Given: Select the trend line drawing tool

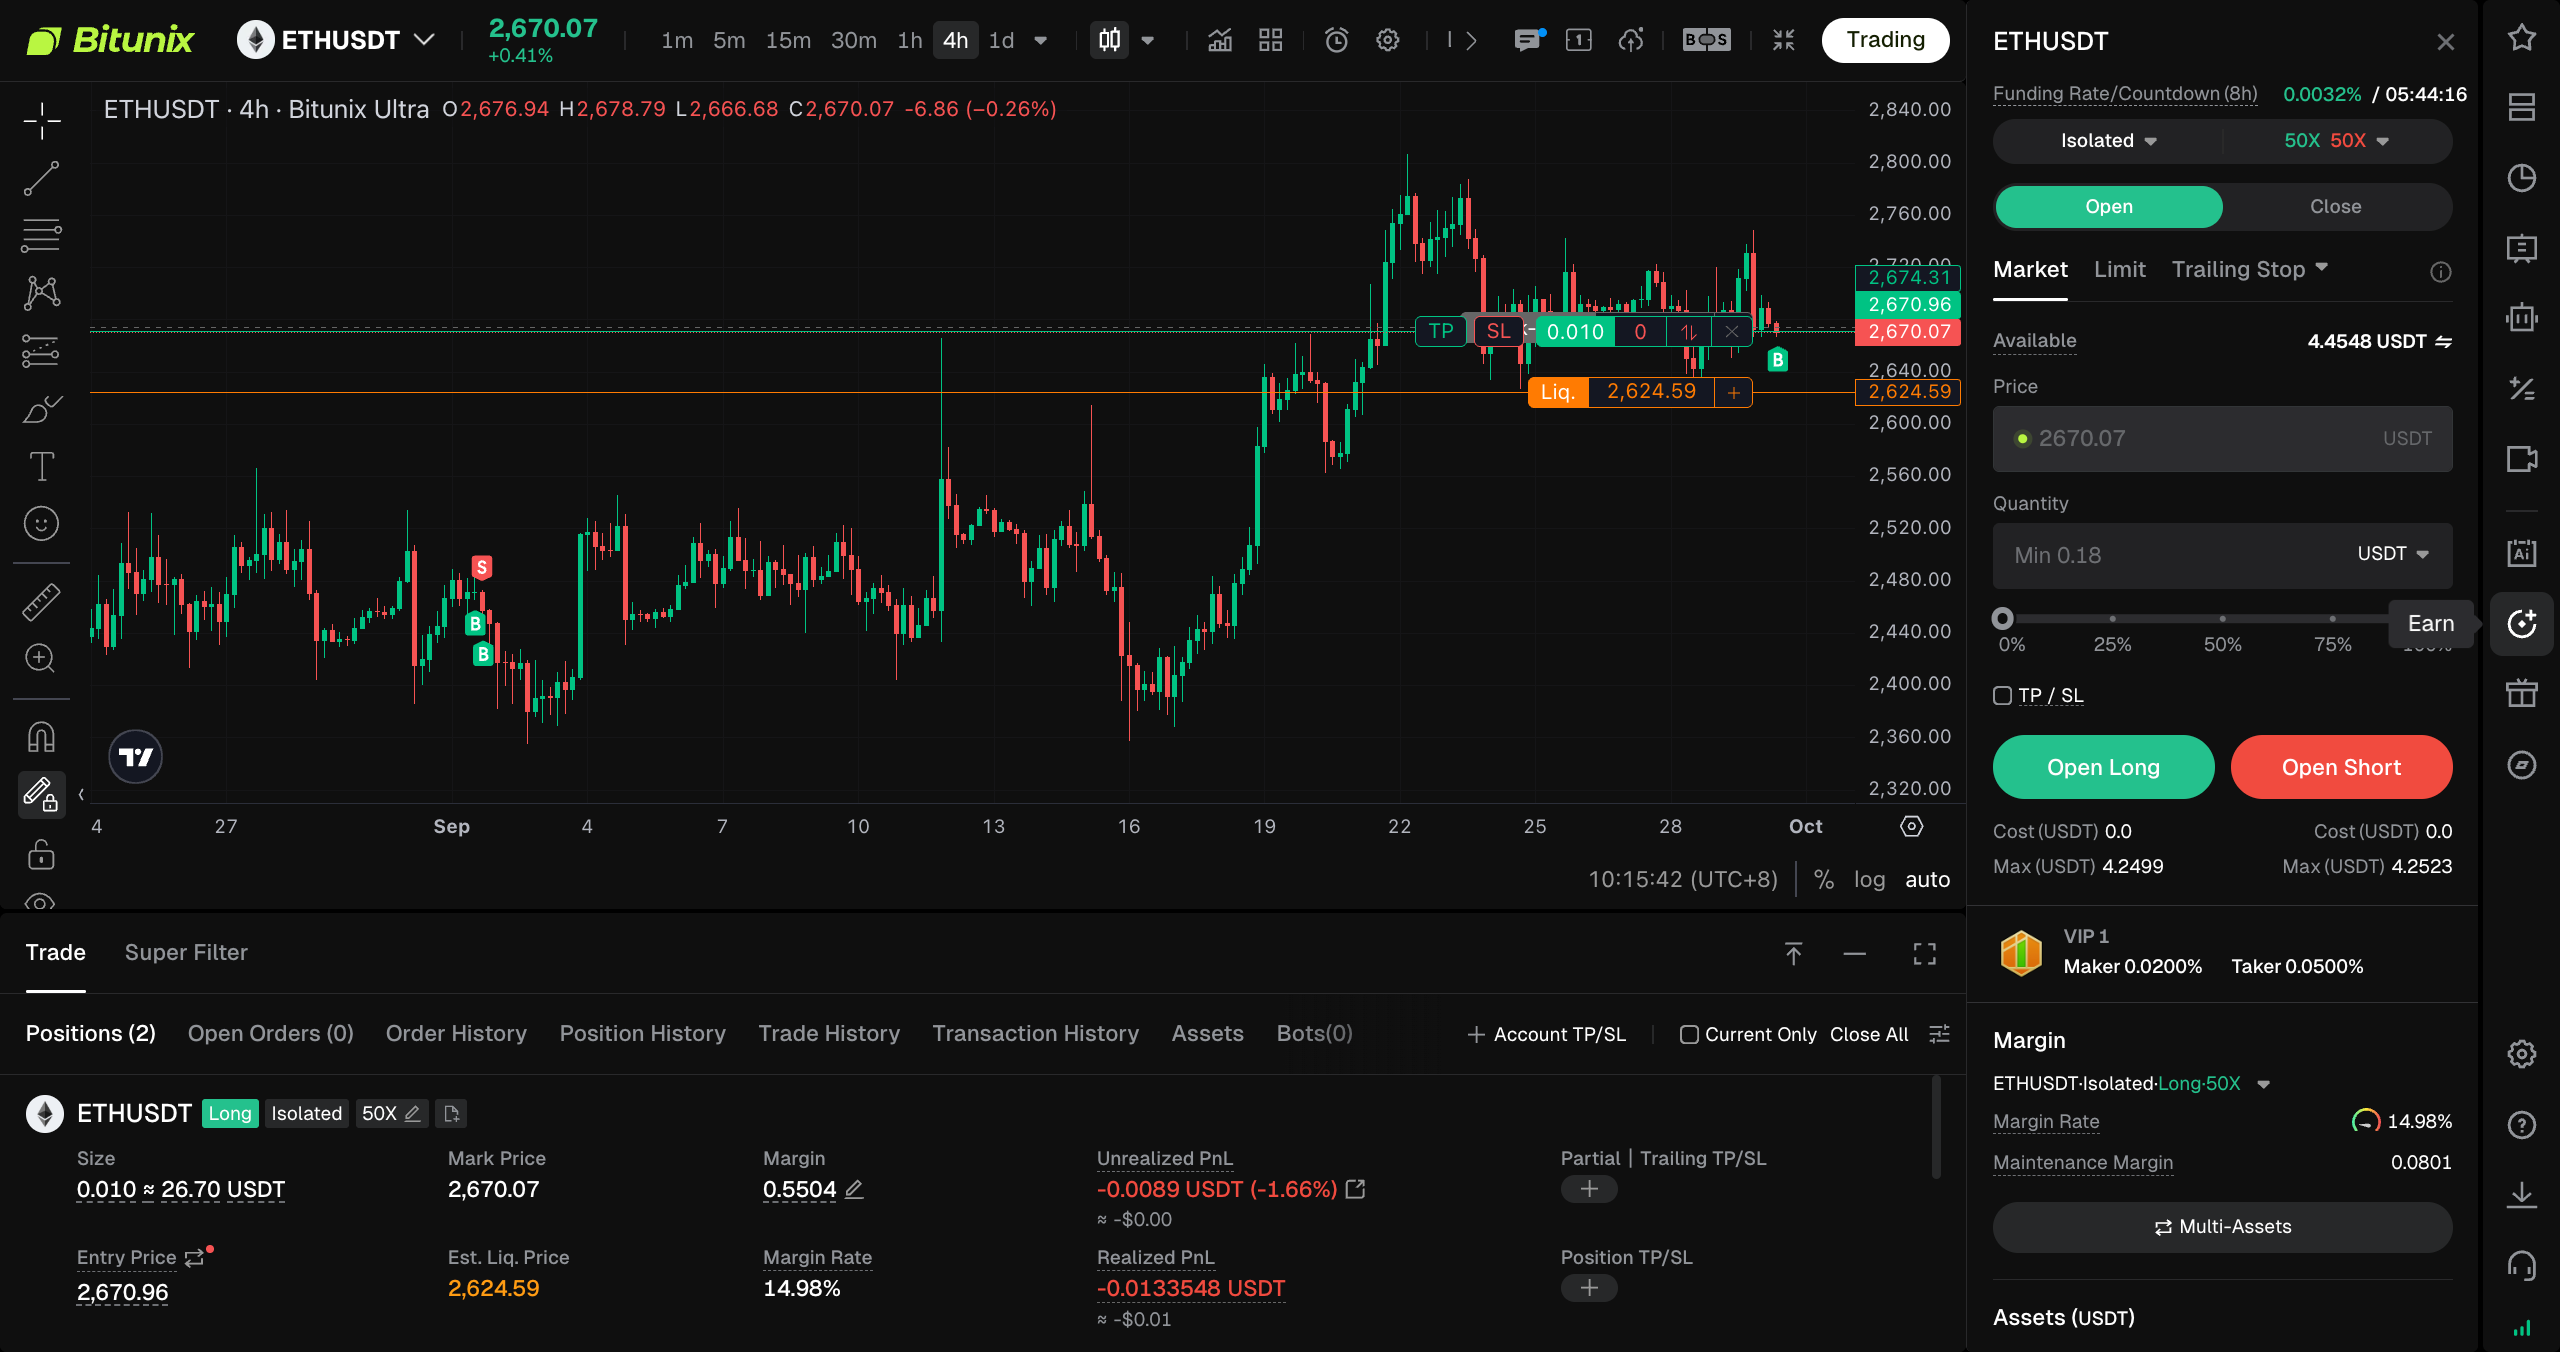Looking at the screenshot, I should tap(42, 179).
